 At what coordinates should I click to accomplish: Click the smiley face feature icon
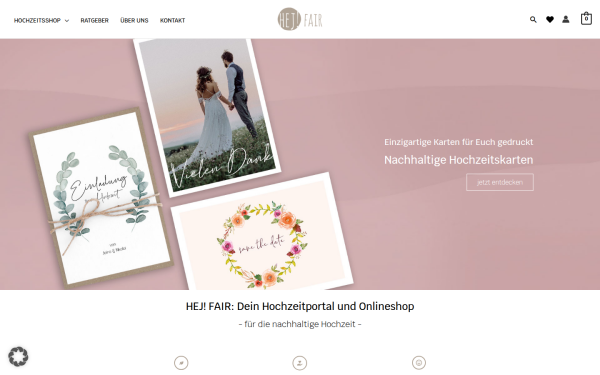pyautogui.click(x=419, y=363)
